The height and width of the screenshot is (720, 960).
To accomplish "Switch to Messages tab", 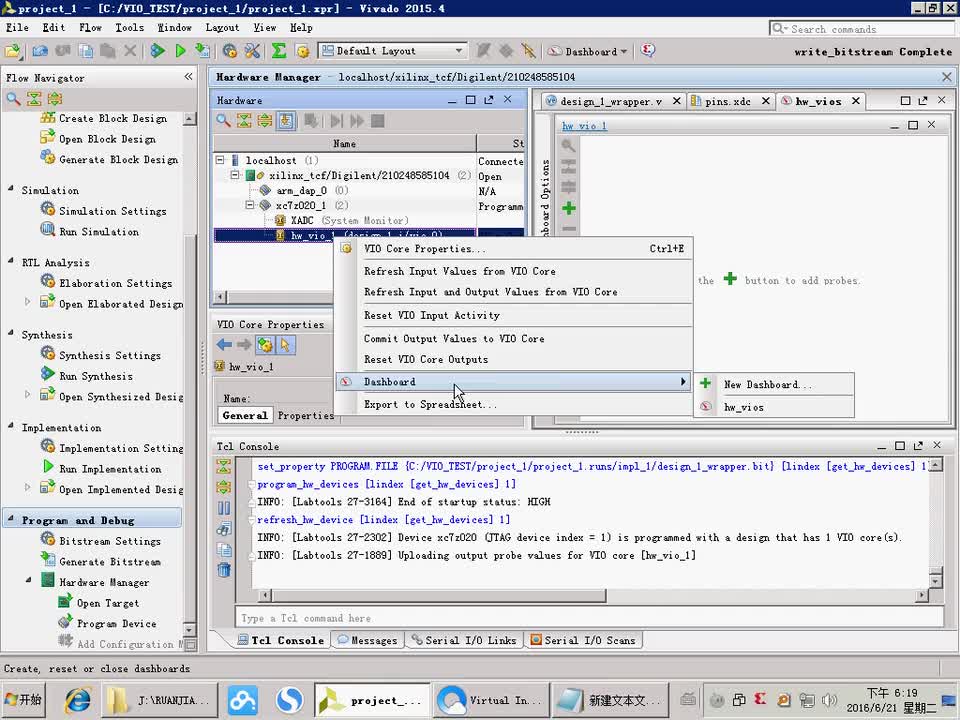I will pos(367,640).
